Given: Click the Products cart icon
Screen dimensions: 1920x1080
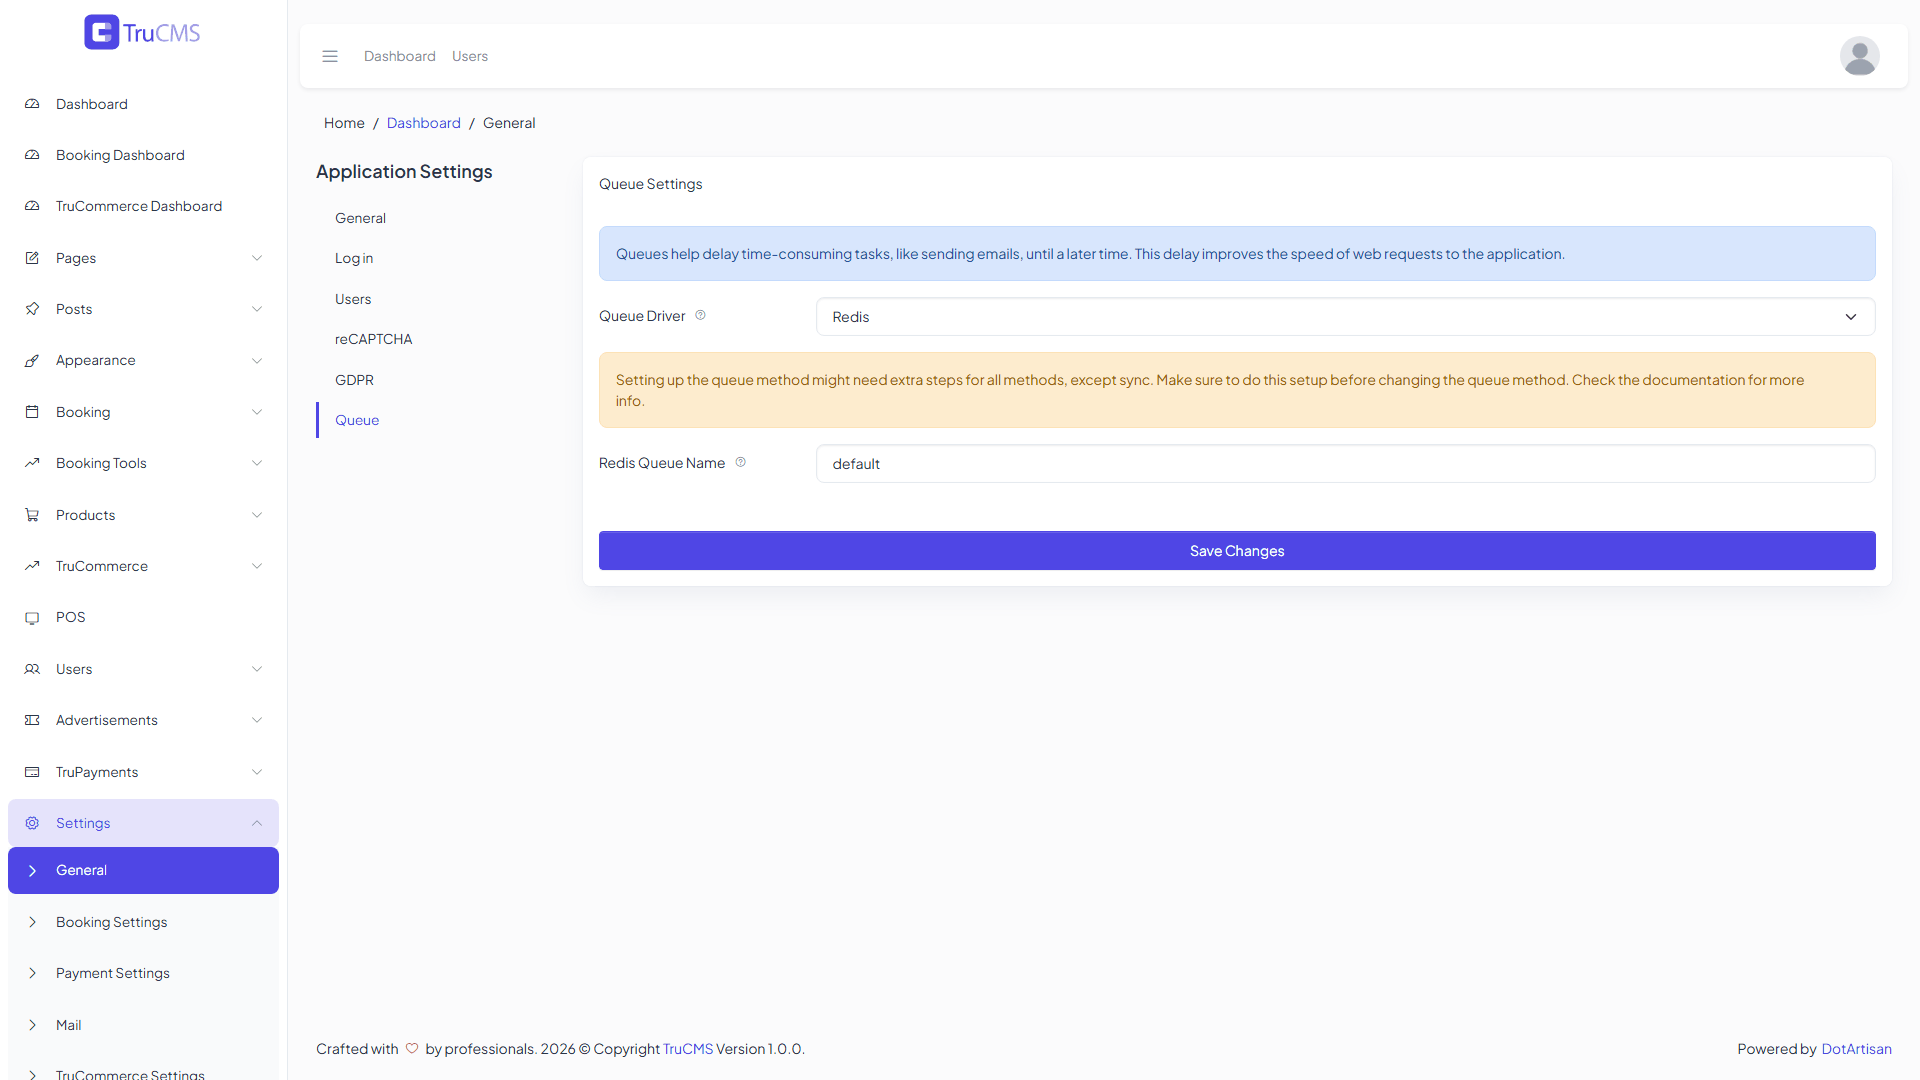Looking at the screenshot, I should click(x=32, y=515).
